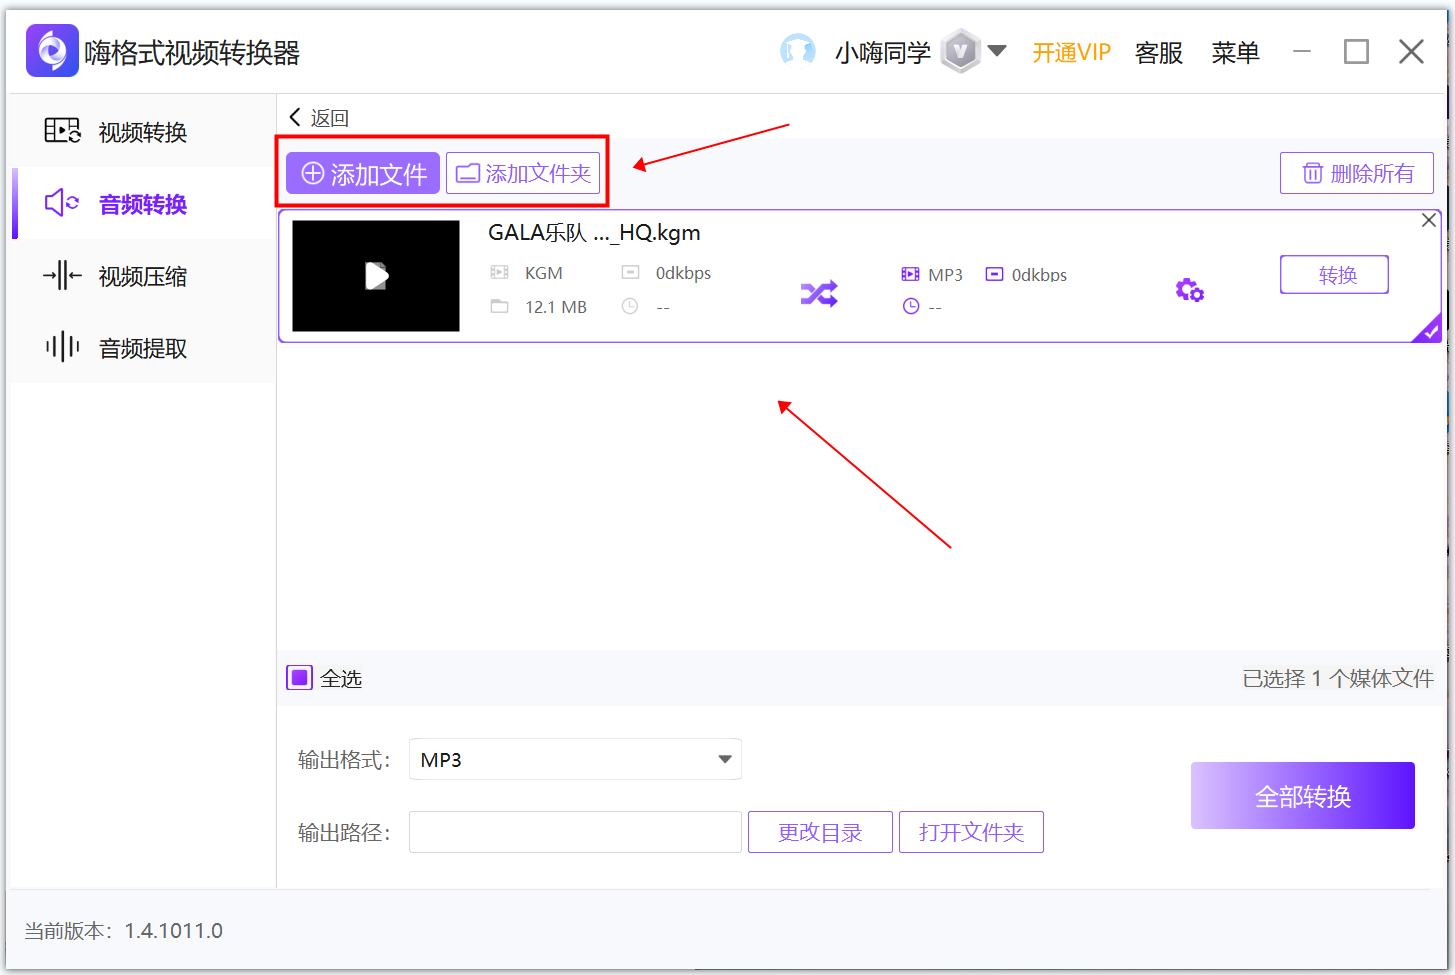Select the 音频提取 feature
1455x975 pixels.
click(x=62, y=348)
